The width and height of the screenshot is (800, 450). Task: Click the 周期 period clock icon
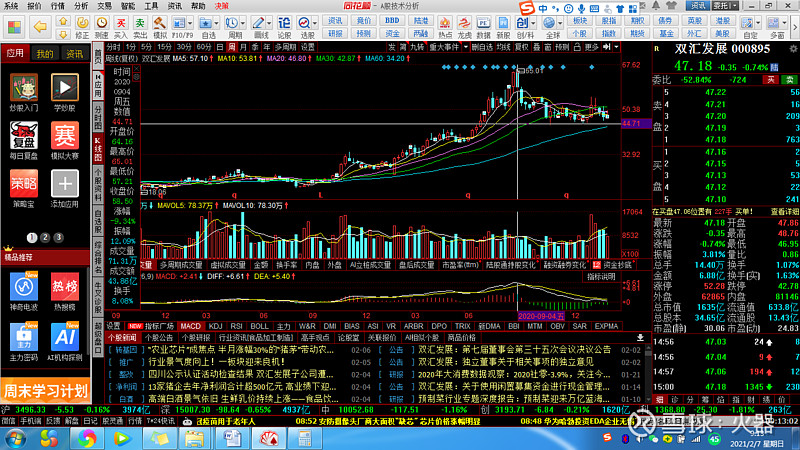click(232, 27)
